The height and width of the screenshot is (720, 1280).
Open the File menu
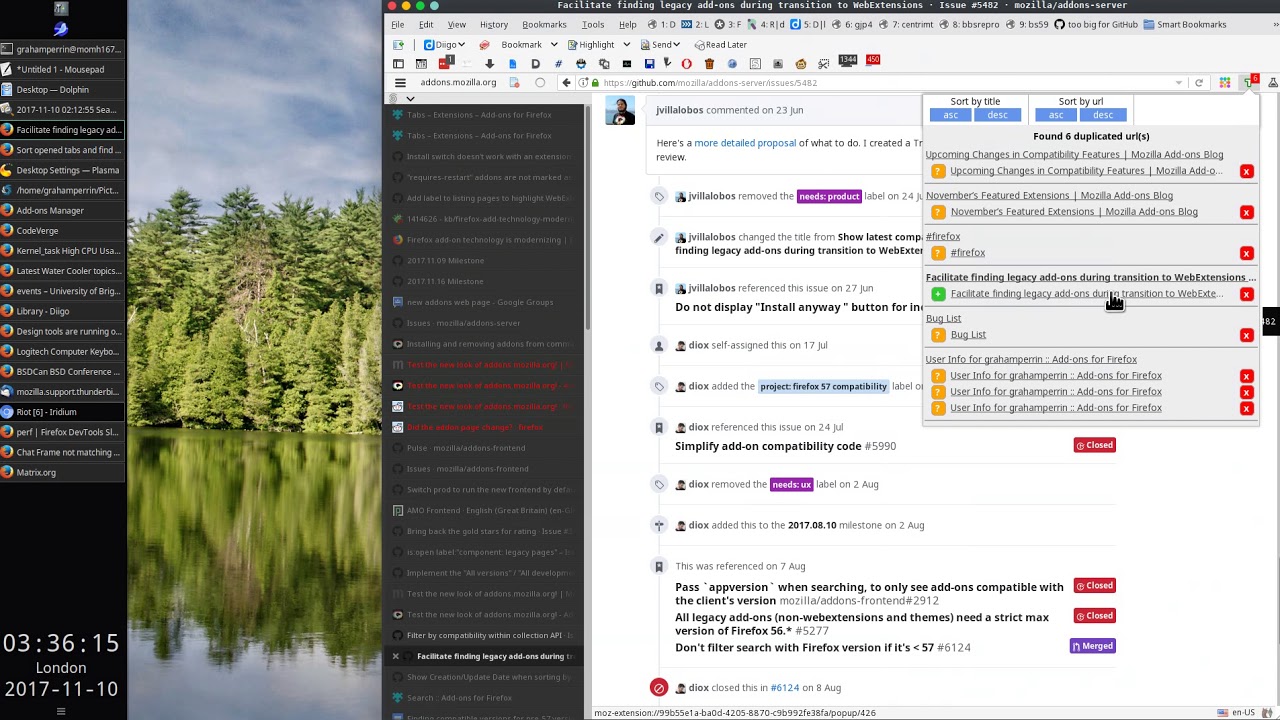pos(398,24)
